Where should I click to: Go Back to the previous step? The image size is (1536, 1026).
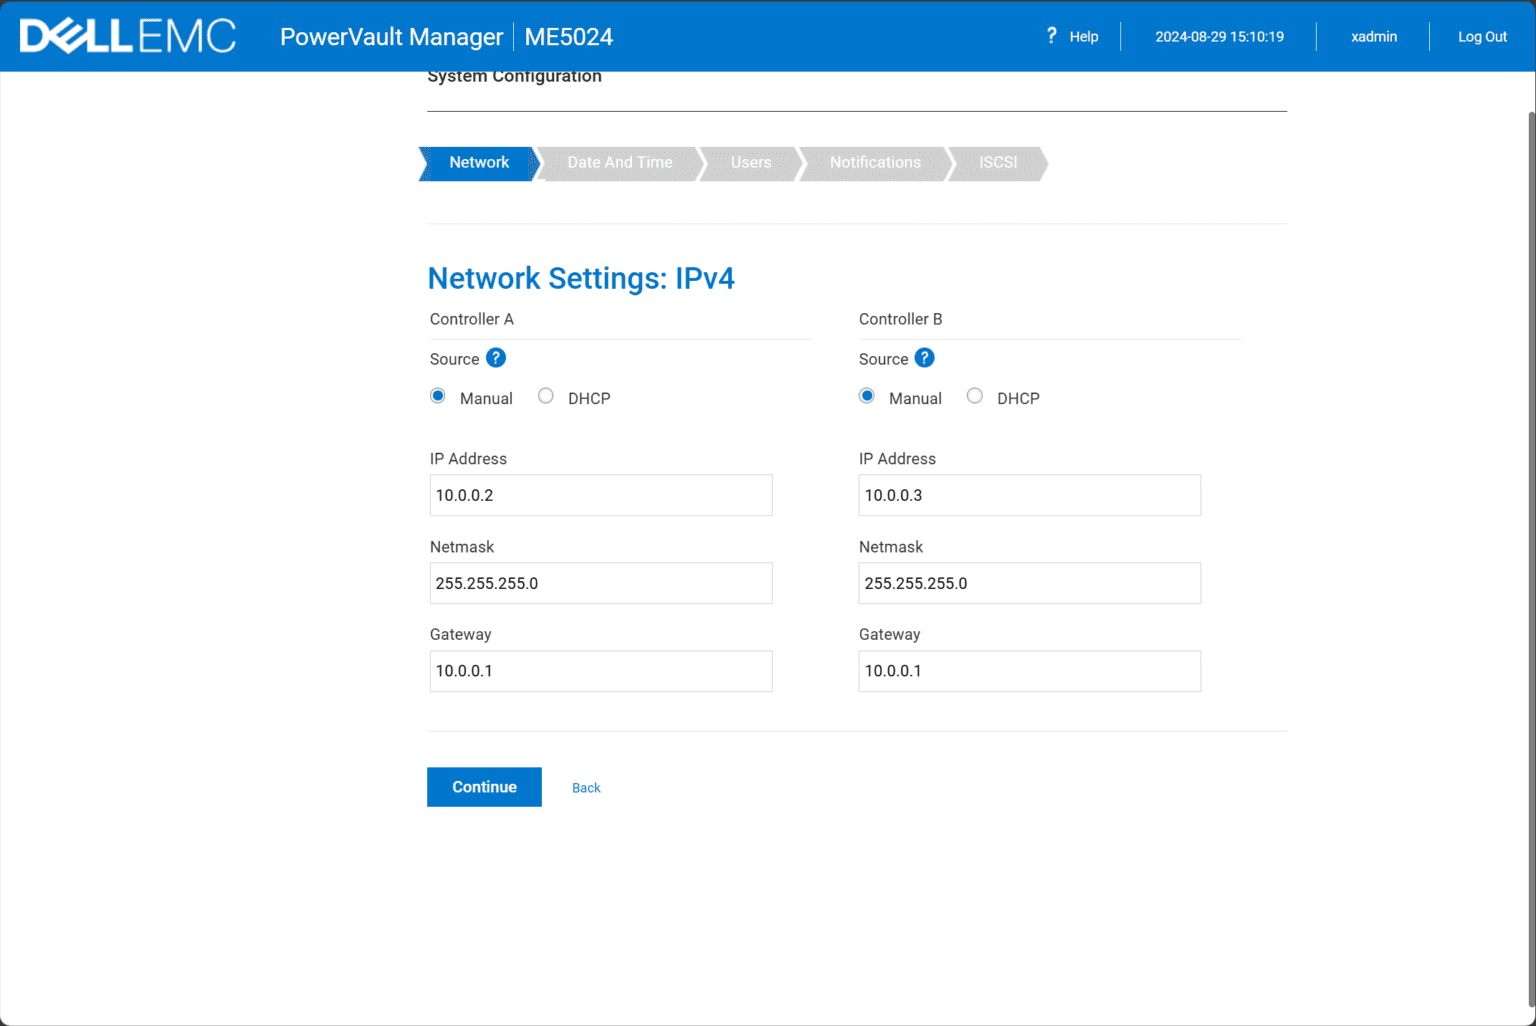[x=585, y=787]
